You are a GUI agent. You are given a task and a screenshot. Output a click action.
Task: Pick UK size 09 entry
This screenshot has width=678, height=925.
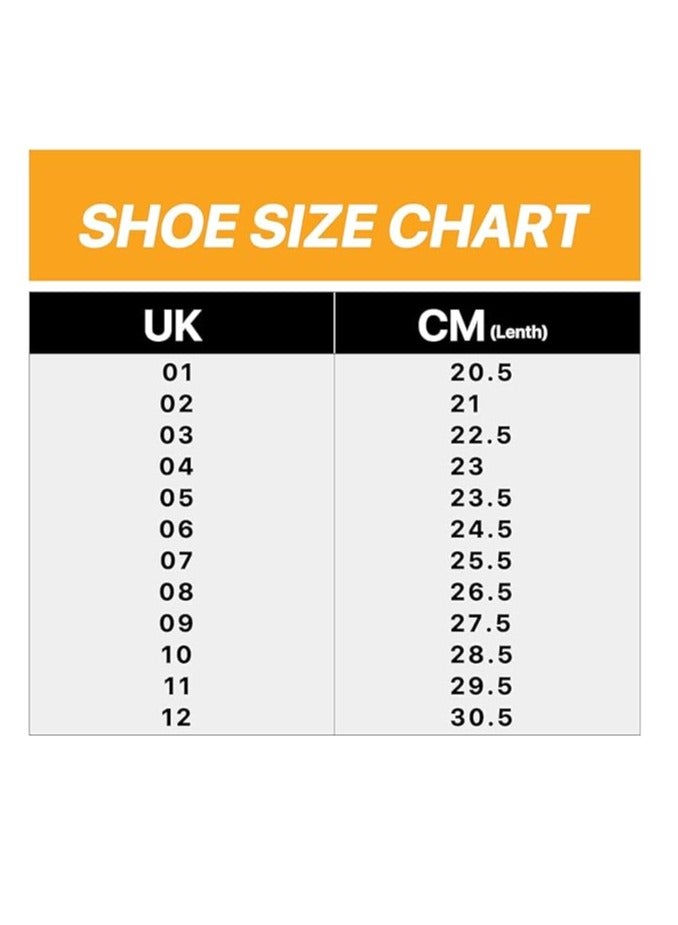pyautogui.click(x=177, y=624)
